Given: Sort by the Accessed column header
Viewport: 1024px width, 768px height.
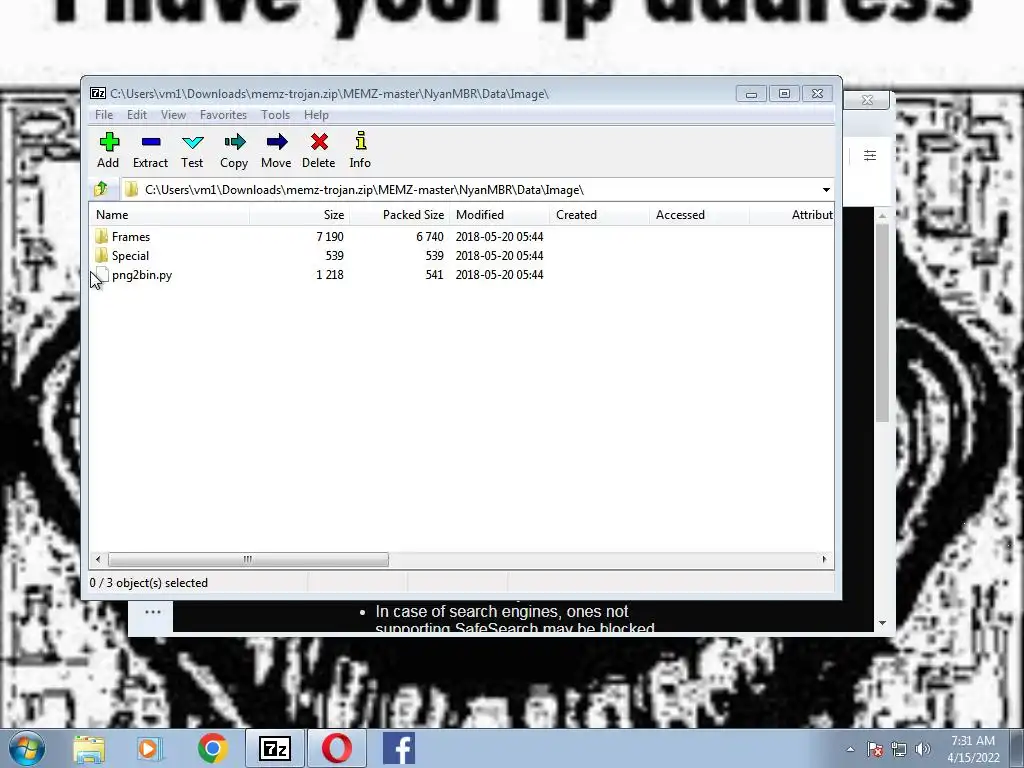Looking at the screenshot, I should (699, 215).
